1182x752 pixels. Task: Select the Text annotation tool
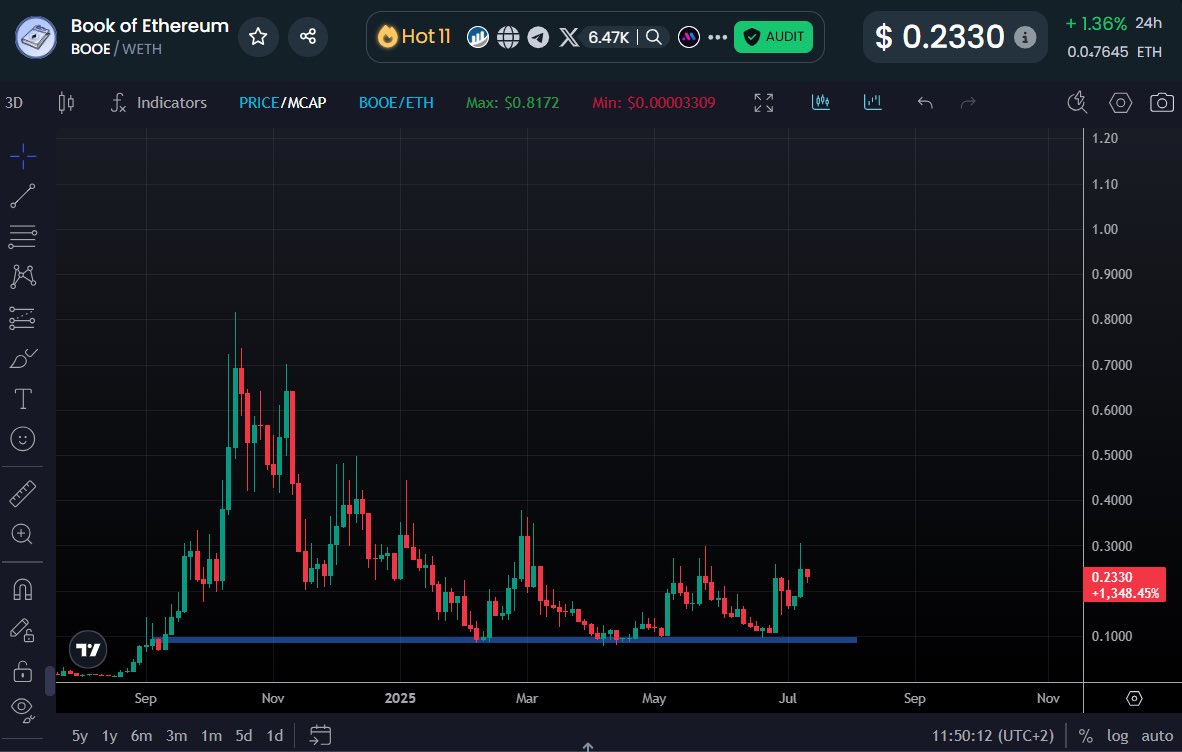[x=23, y=399]
